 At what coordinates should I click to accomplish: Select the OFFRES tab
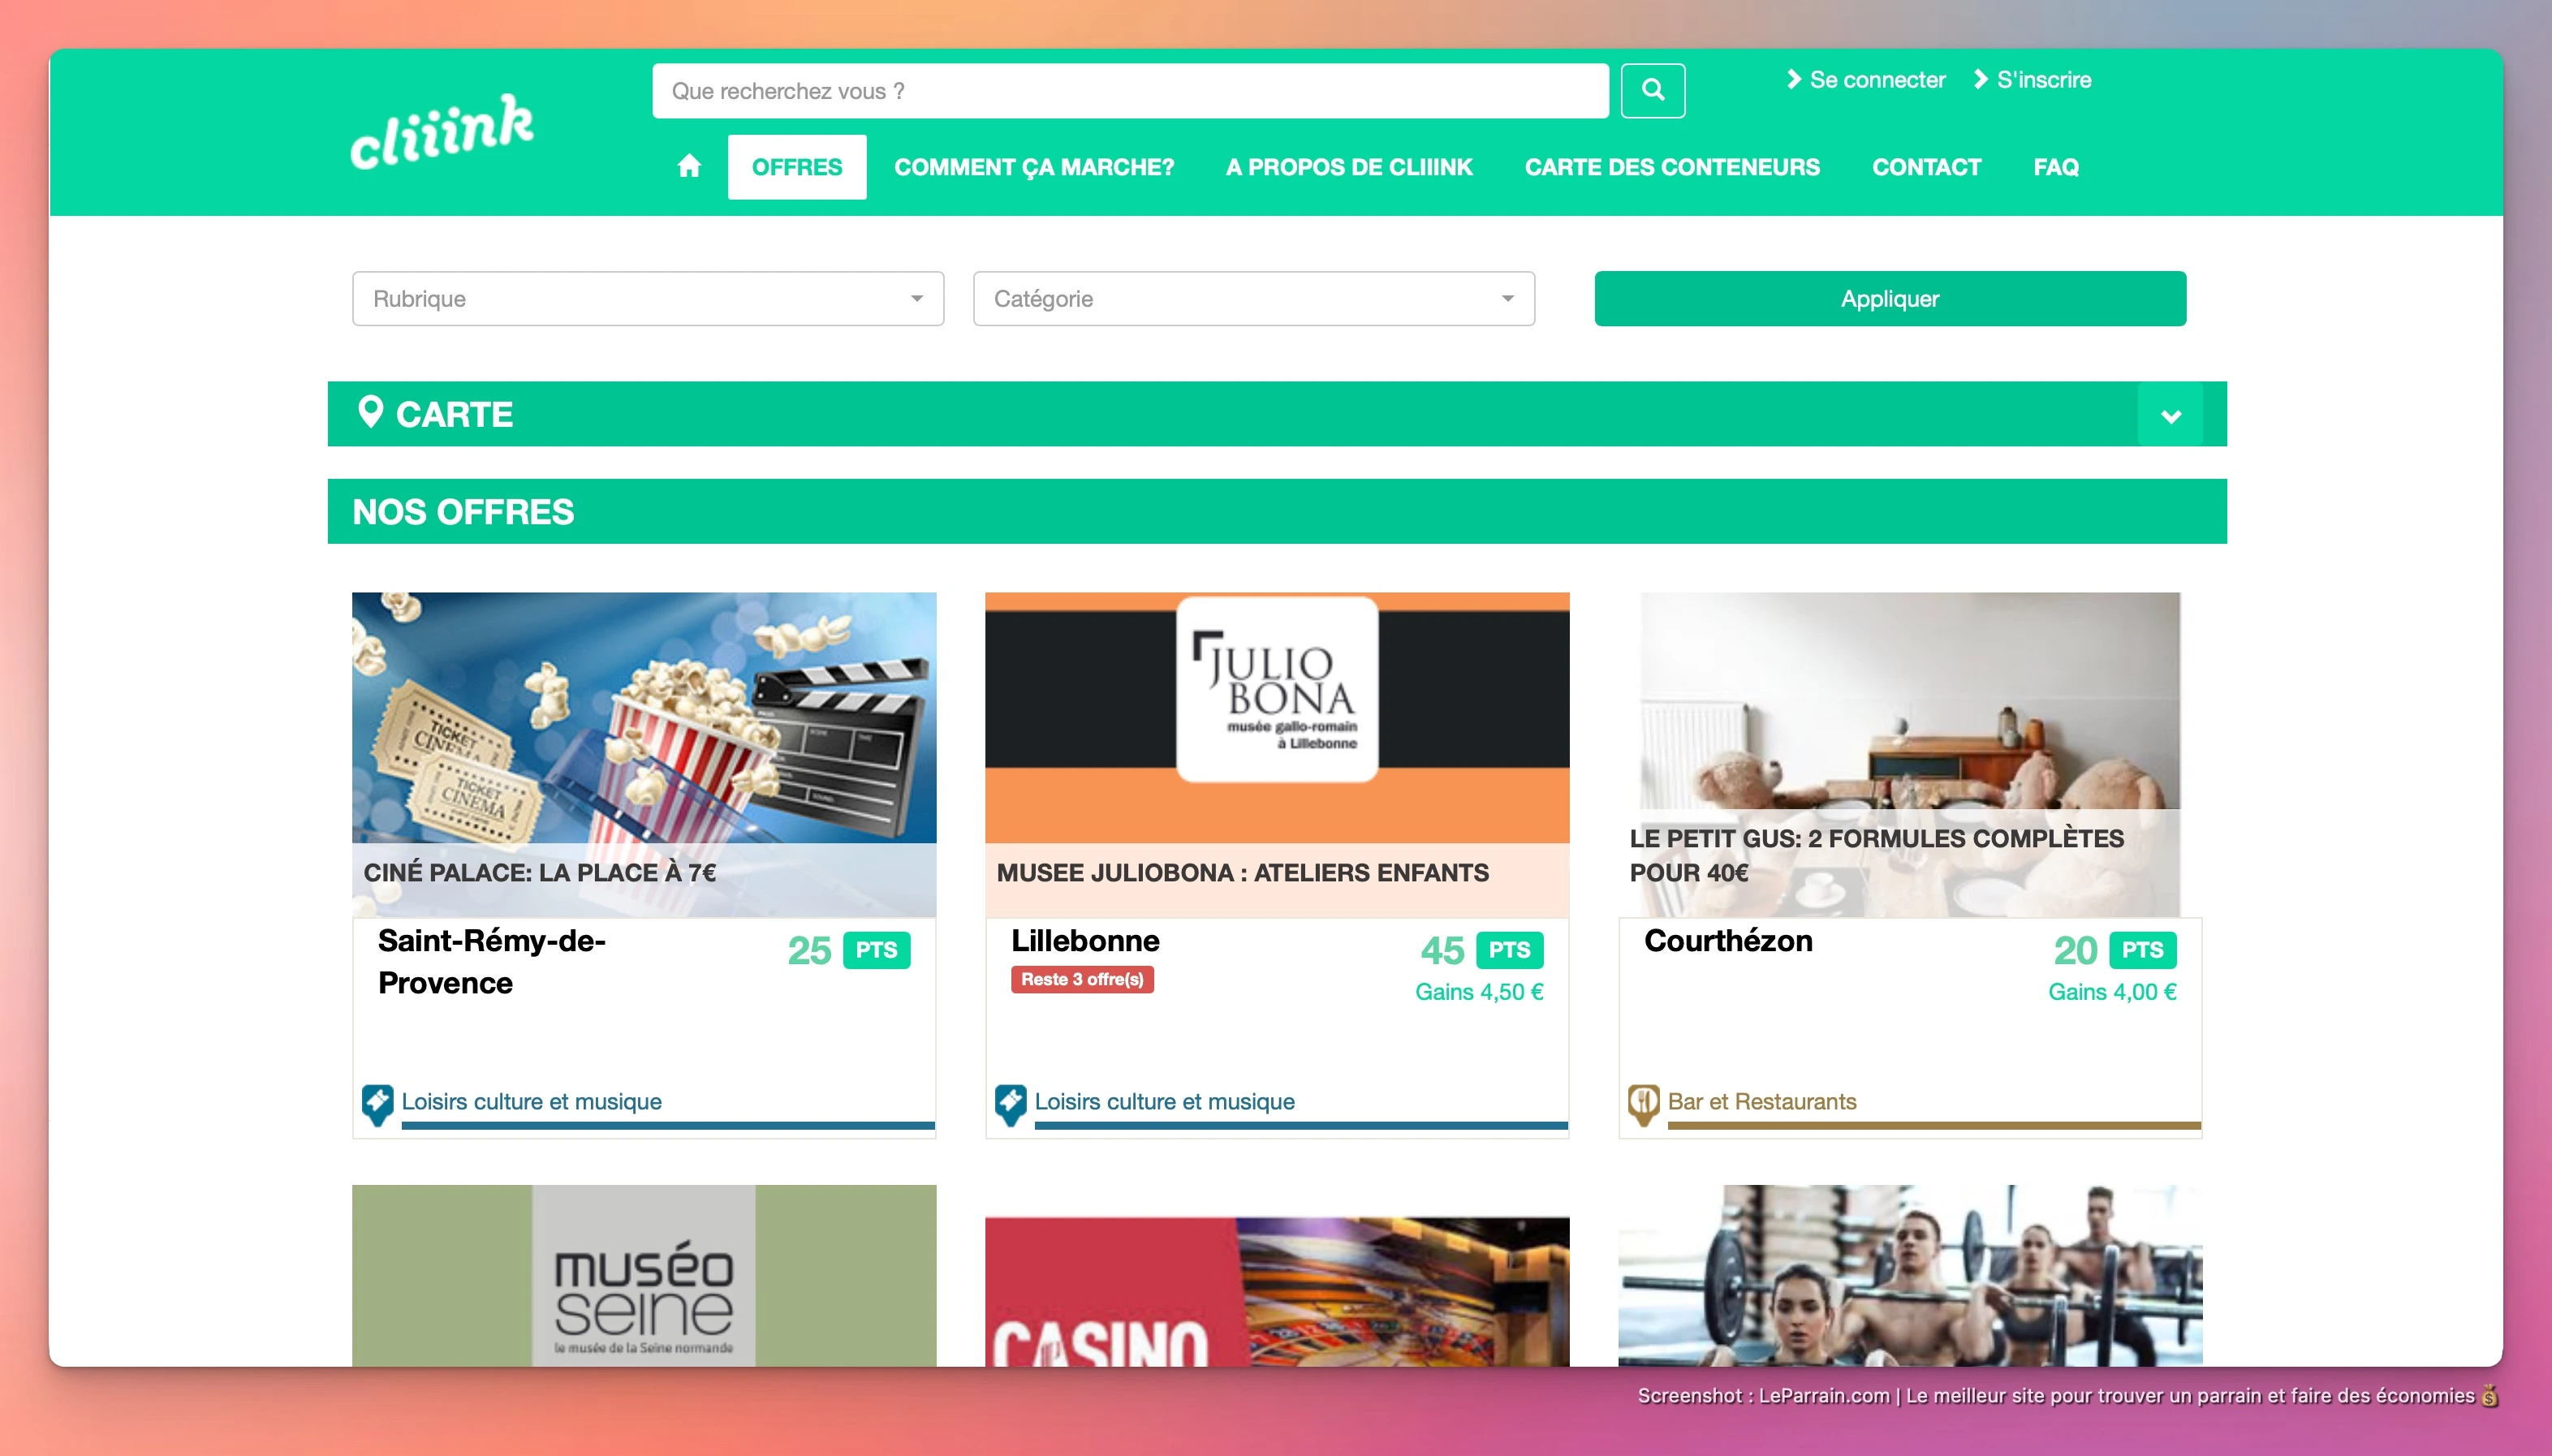pos(796,167)
